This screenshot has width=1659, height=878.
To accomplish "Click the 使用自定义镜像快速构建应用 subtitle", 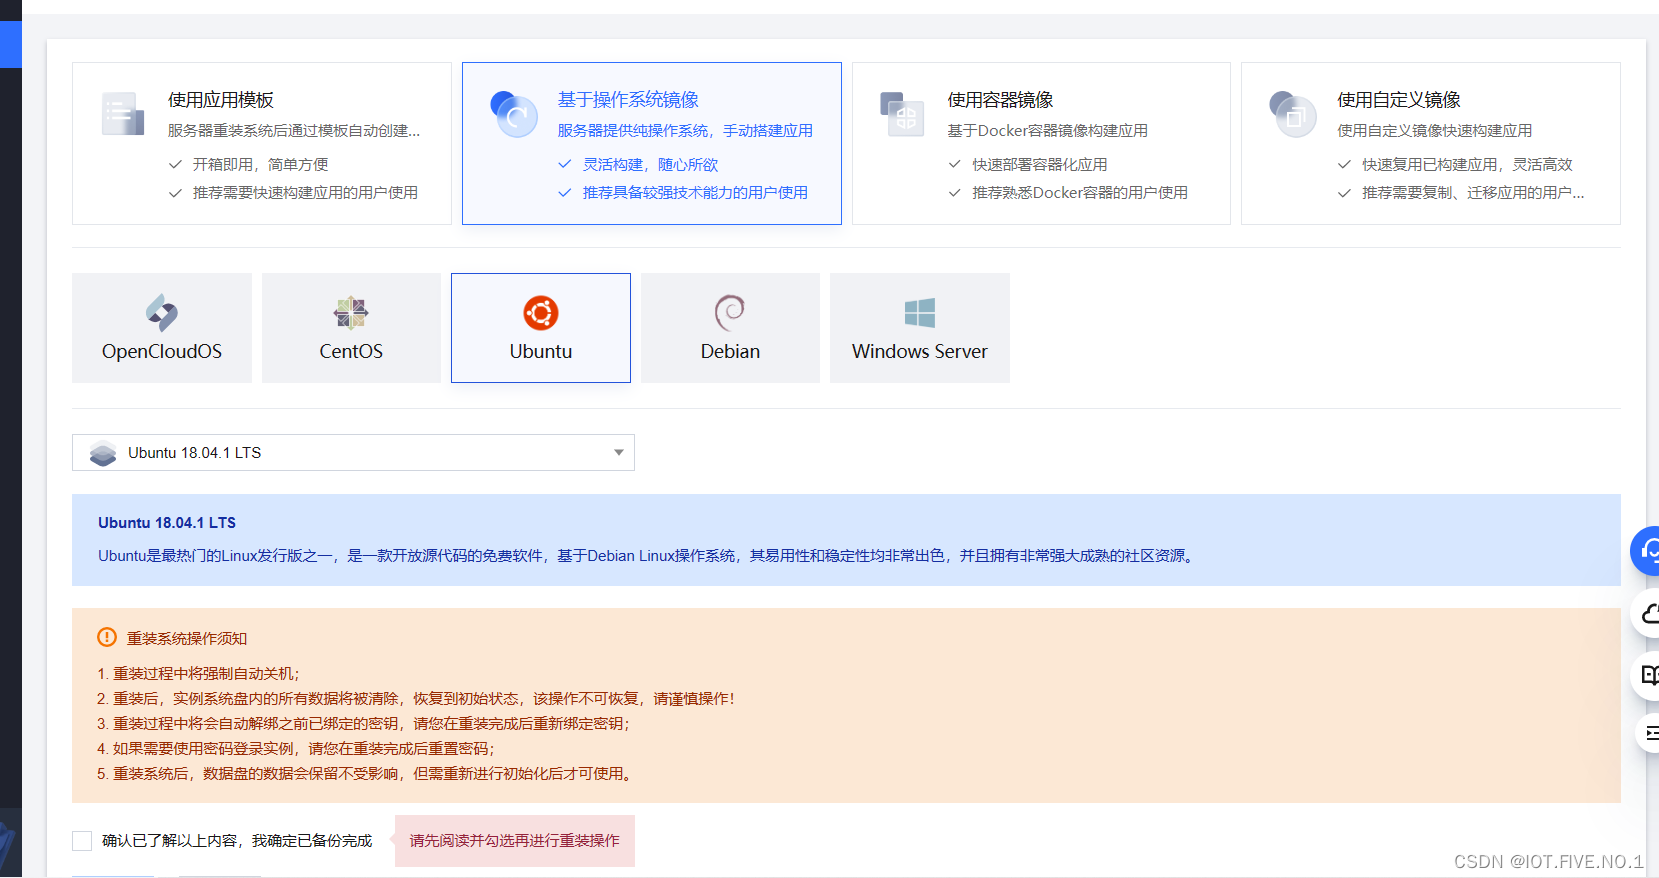I will coord(1435,131).
